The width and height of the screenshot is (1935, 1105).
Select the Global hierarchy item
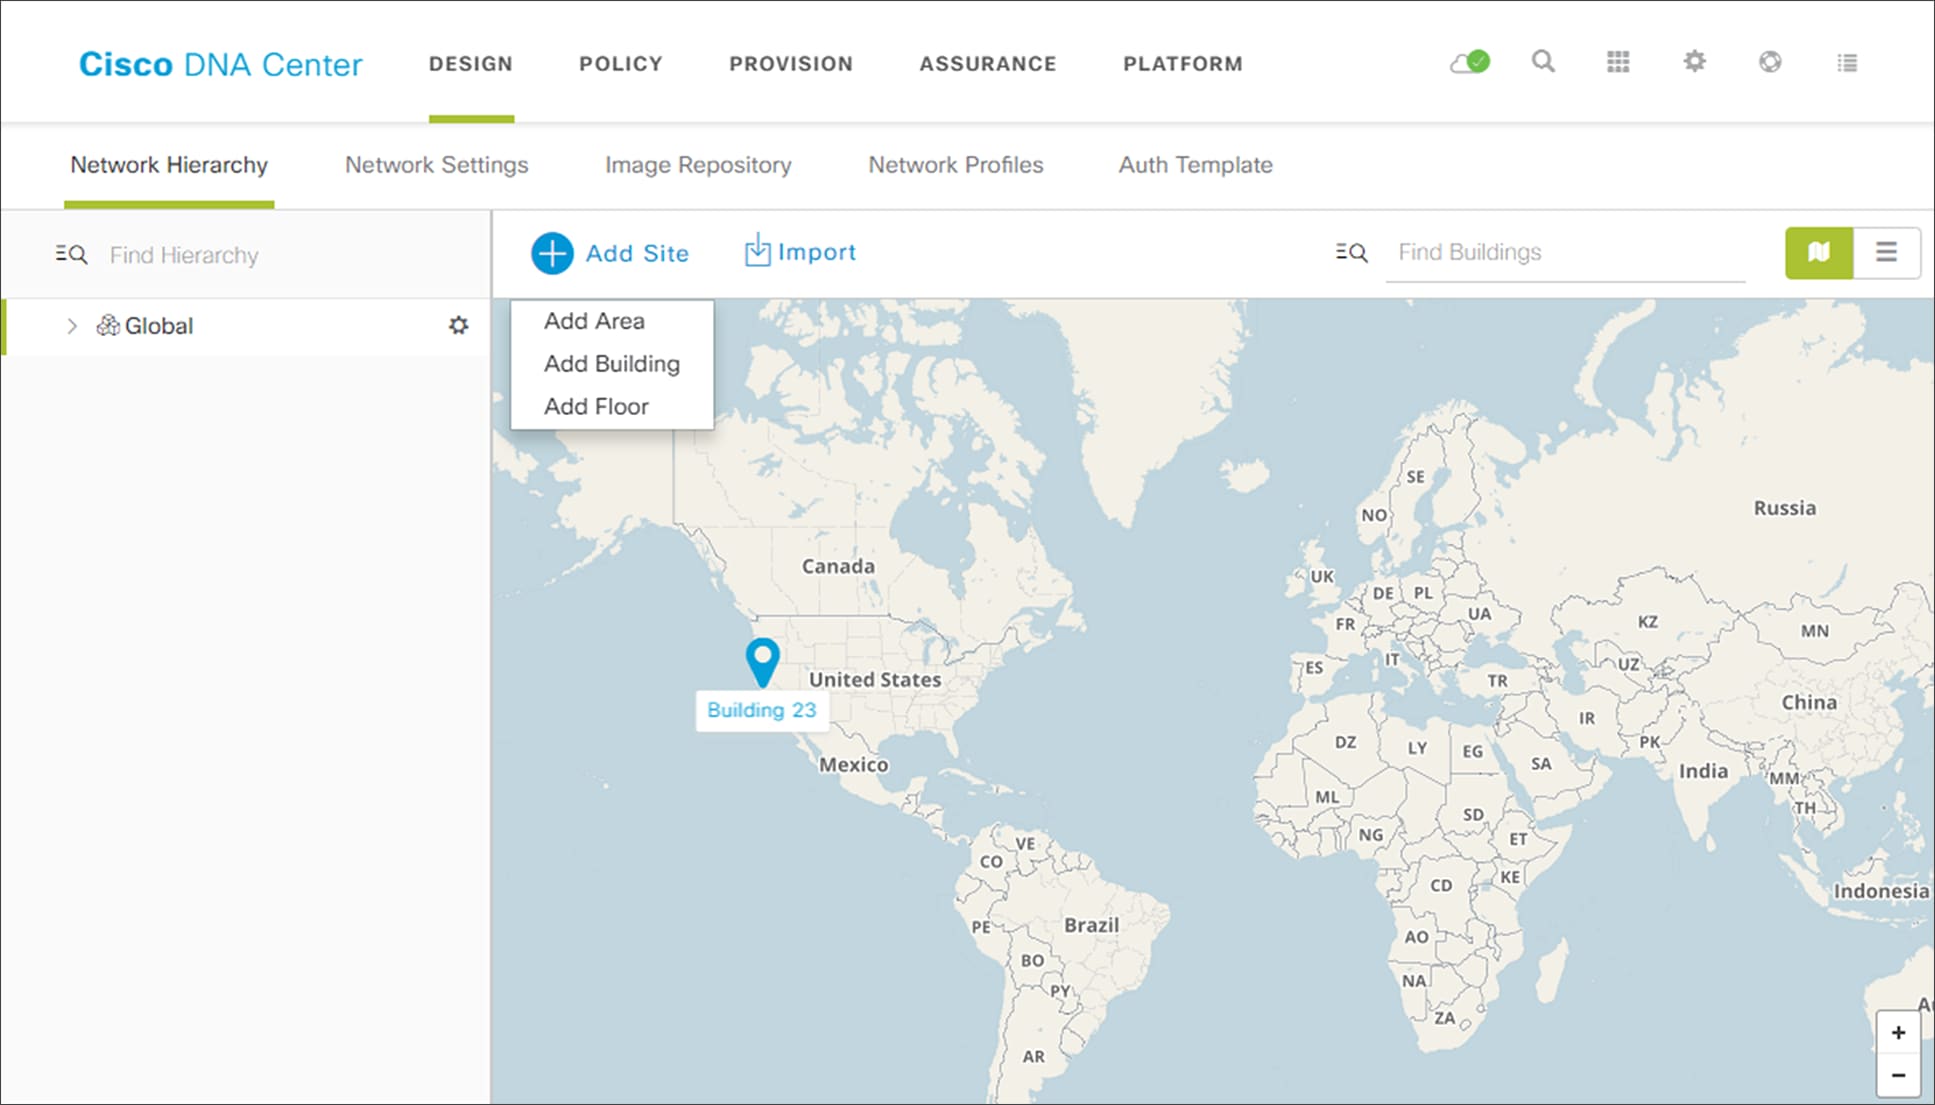pos(246,326)
